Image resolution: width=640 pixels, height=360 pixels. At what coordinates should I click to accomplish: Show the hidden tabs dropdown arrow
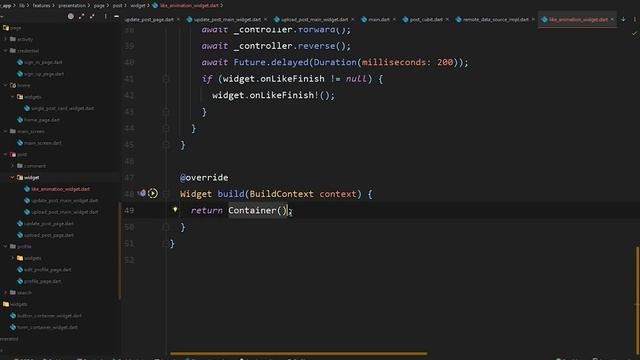623,20
